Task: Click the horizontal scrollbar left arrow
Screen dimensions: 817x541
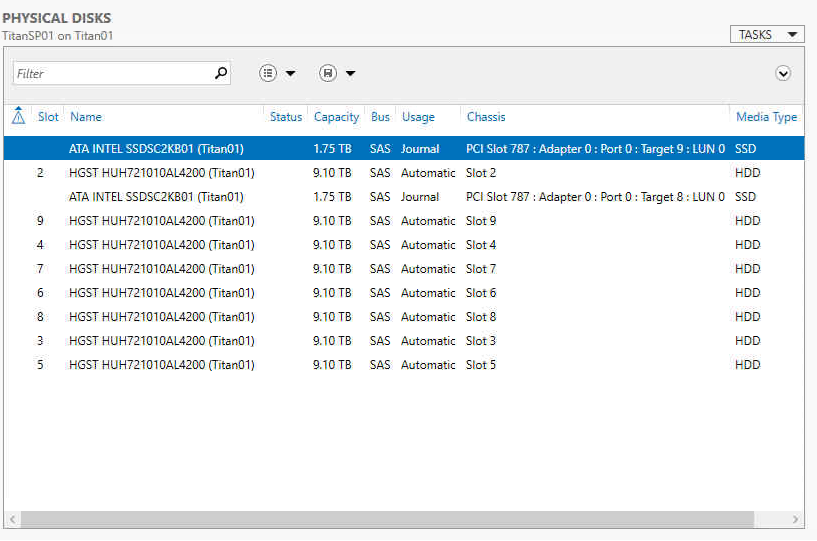Action: pyautogui.click(x=13, y=519)
